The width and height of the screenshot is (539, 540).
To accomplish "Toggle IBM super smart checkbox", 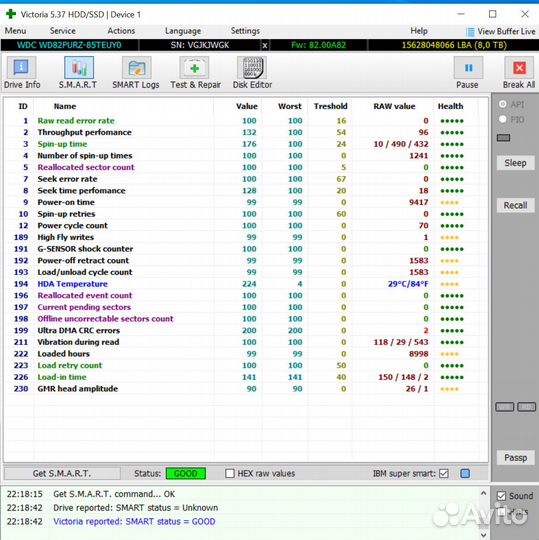I will [444, 473].
